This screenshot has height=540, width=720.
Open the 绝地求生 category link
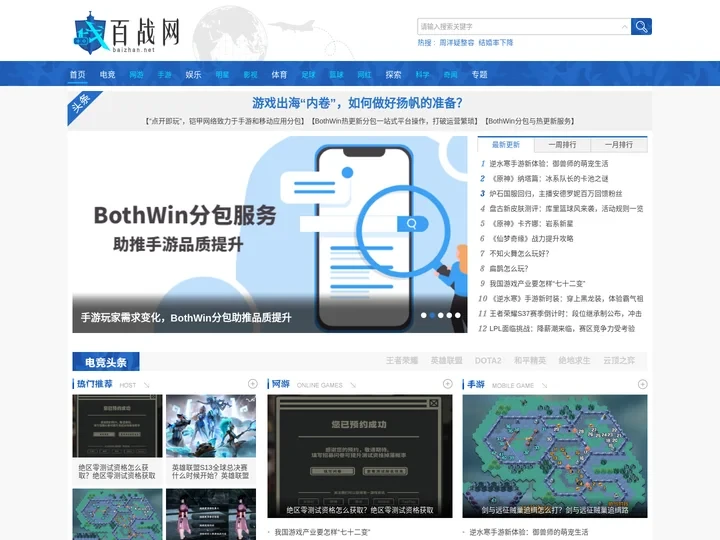tap(574, 361)
